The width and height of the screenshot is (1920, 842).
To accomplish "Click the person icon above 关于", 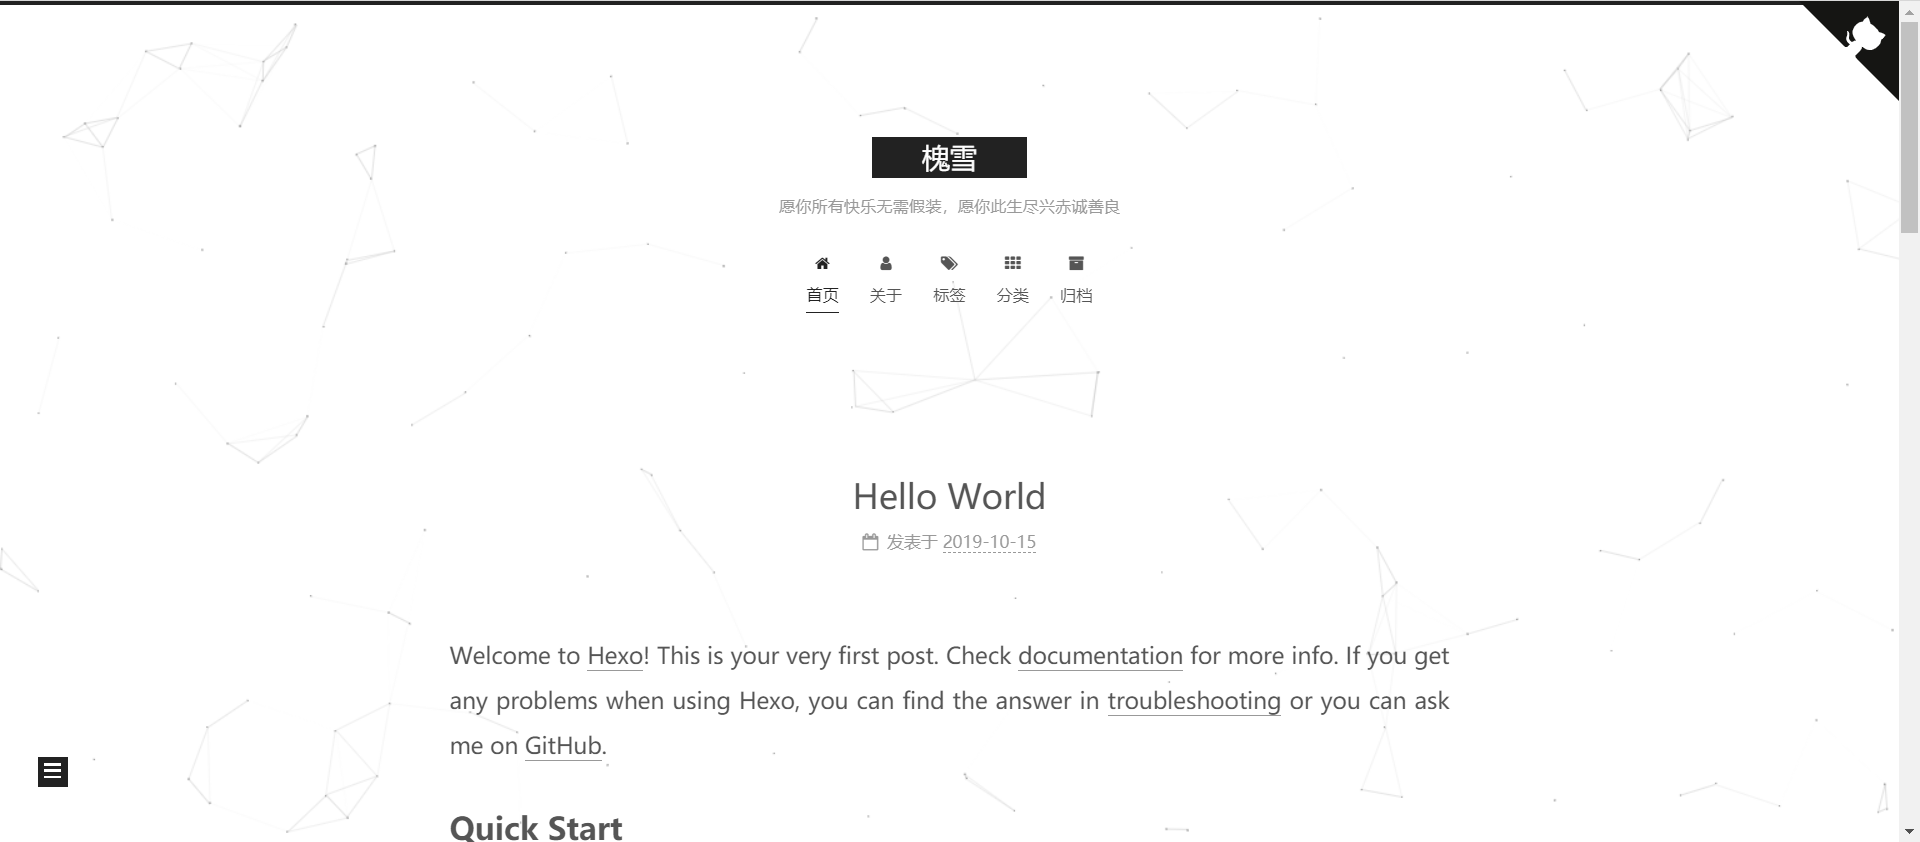I will point(885,264).
